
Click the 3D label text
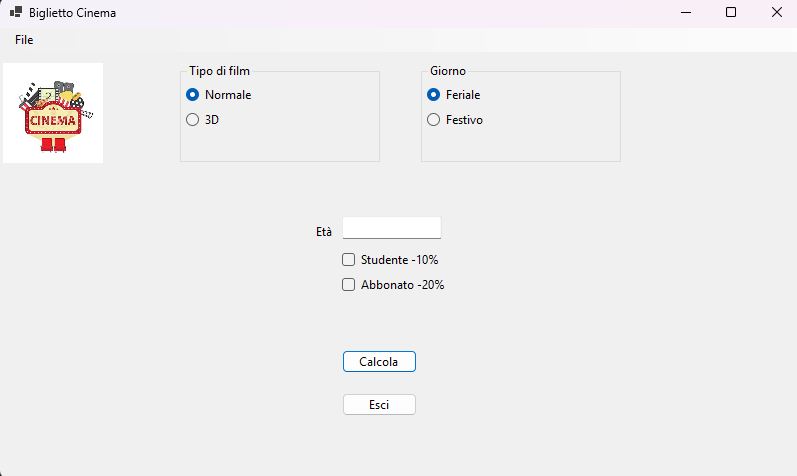click(x=212, y=120)
